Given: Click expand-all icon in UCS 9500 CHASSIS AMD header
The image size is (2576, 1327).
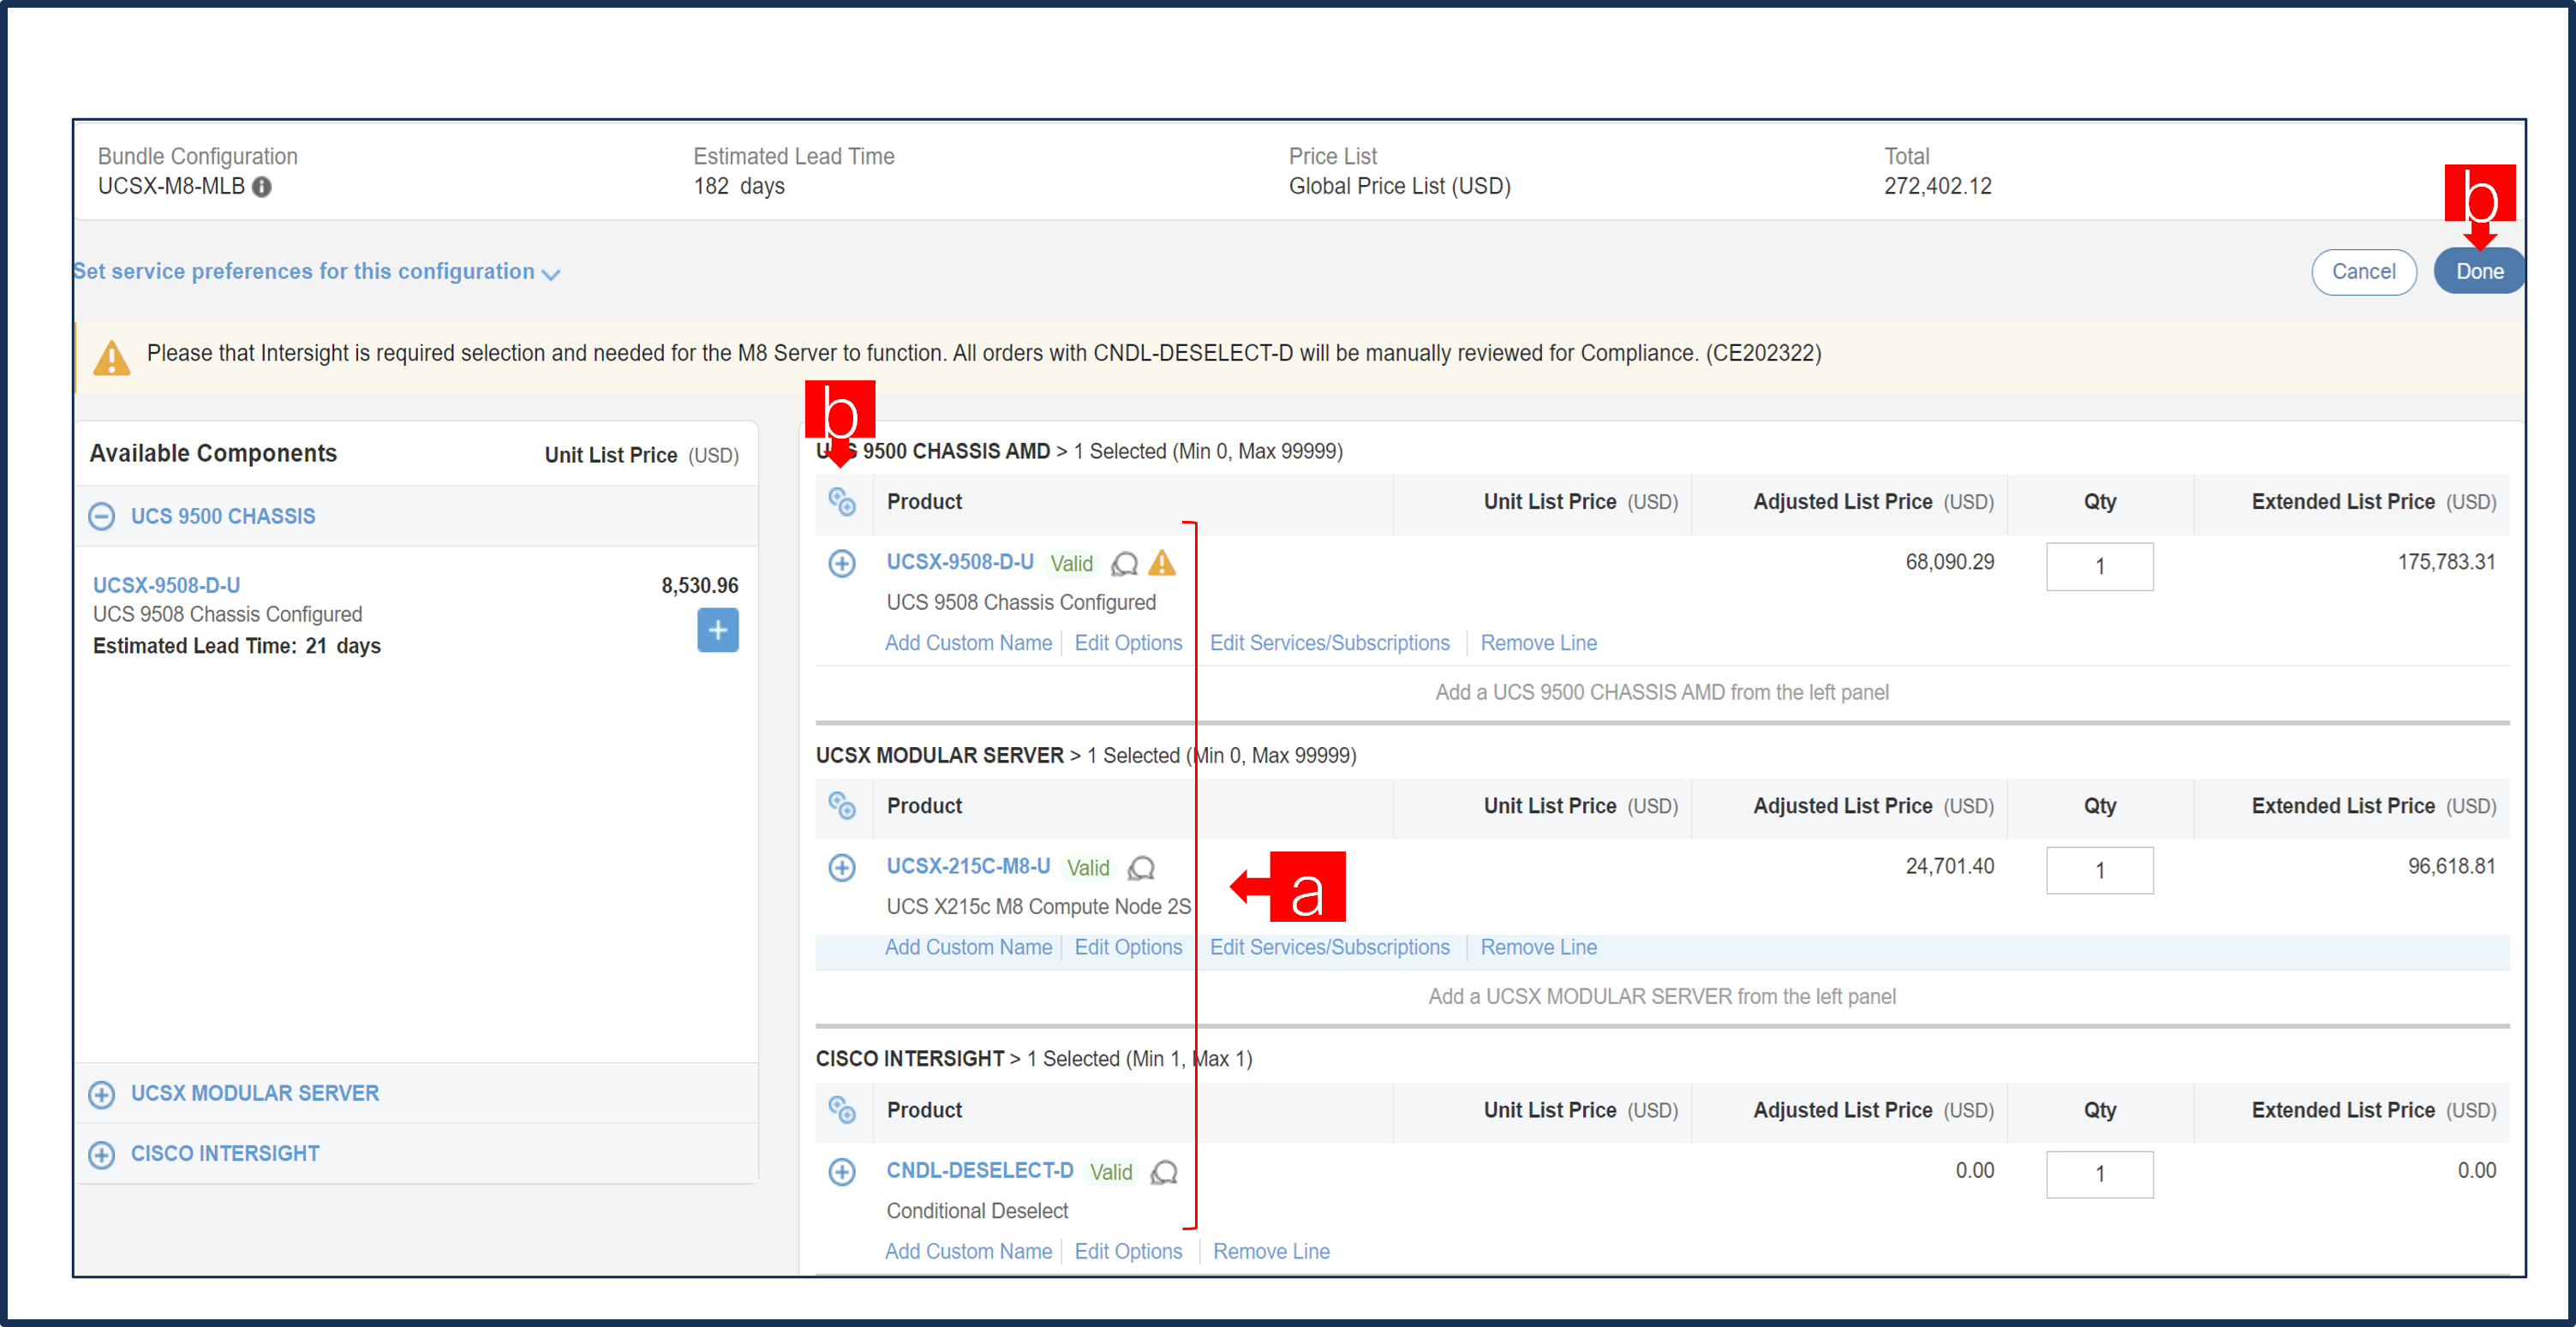Looking at the screenshot, I should [842, 502].
